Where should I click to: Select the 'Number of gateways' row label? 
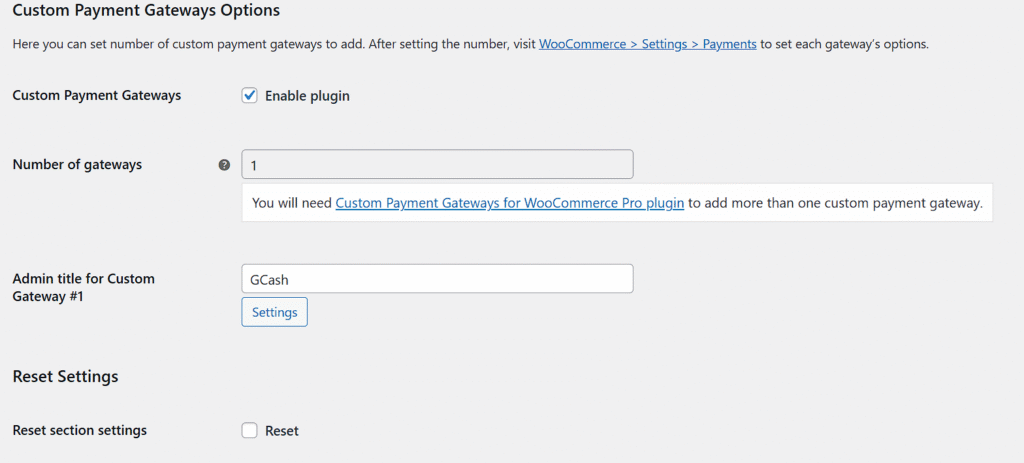[x=77, y=165]
